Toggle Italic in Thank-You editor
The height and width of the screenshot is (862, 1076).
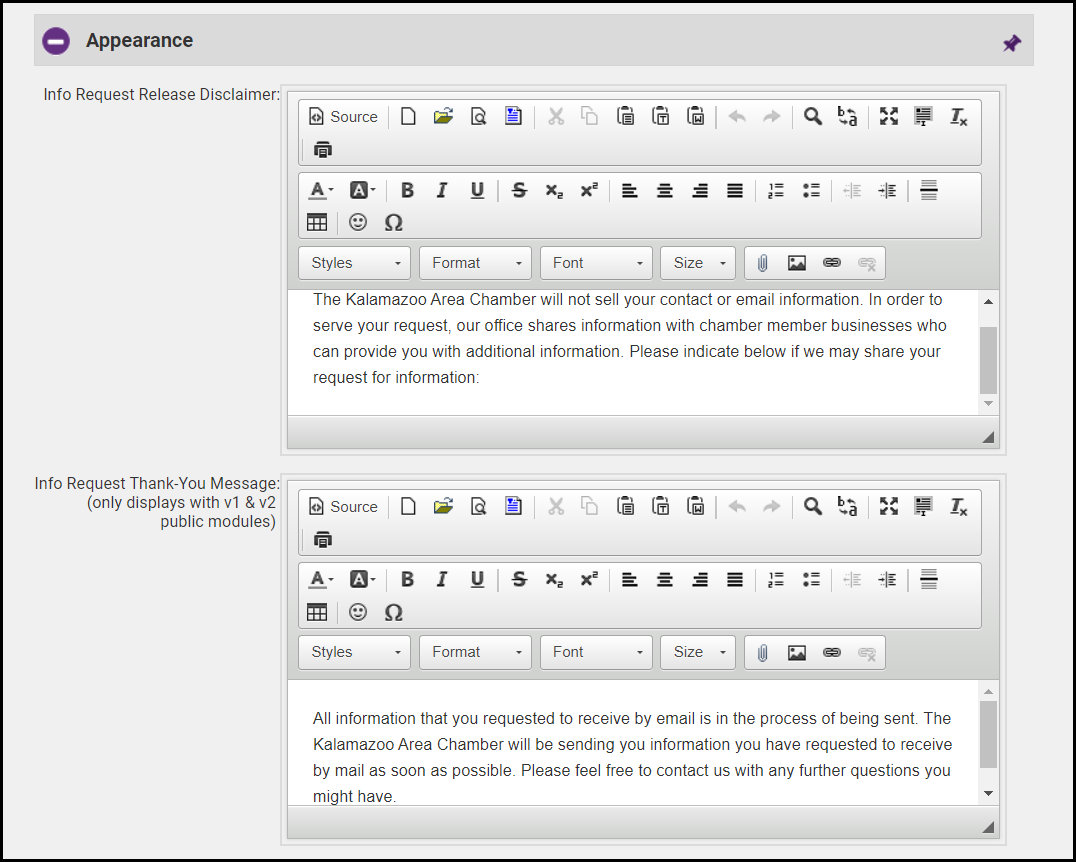click(442, 580)
